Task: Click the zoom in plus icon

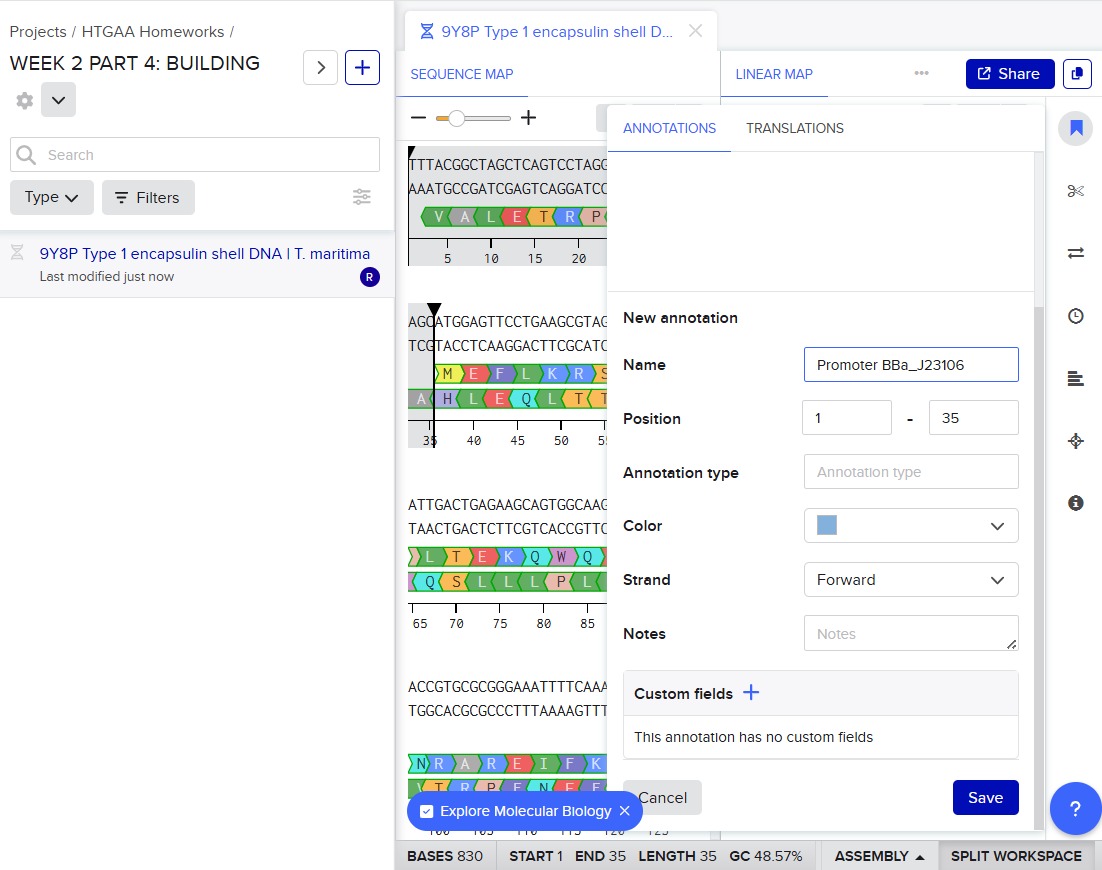Action: click(x=528, y=118)
